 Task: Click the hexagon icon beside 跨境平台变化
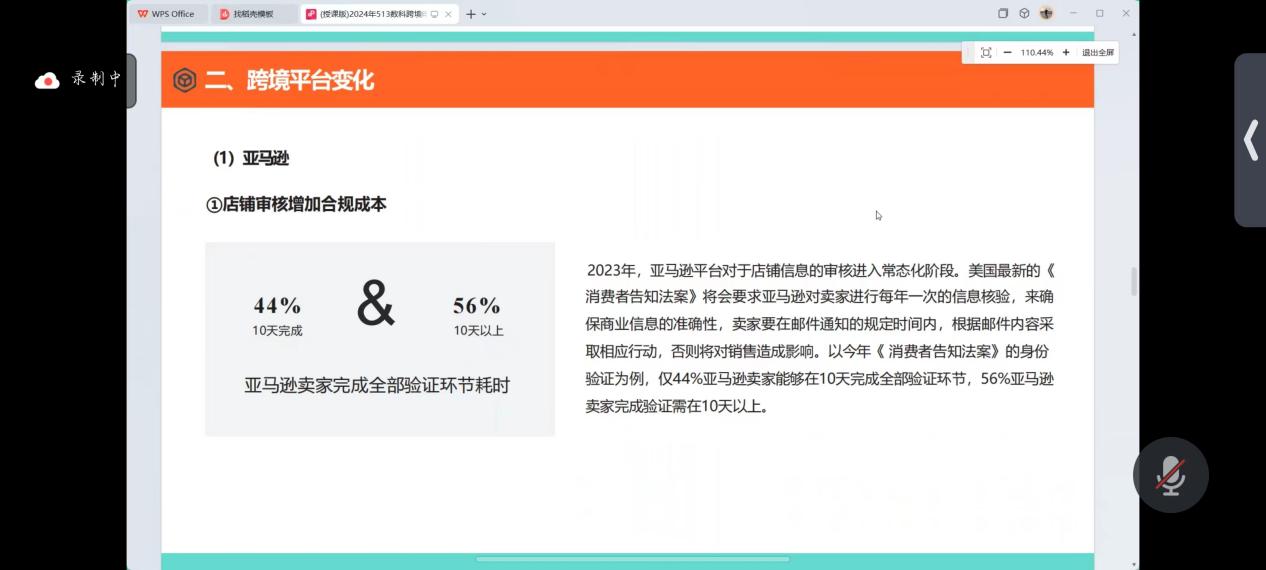[185, 80]
